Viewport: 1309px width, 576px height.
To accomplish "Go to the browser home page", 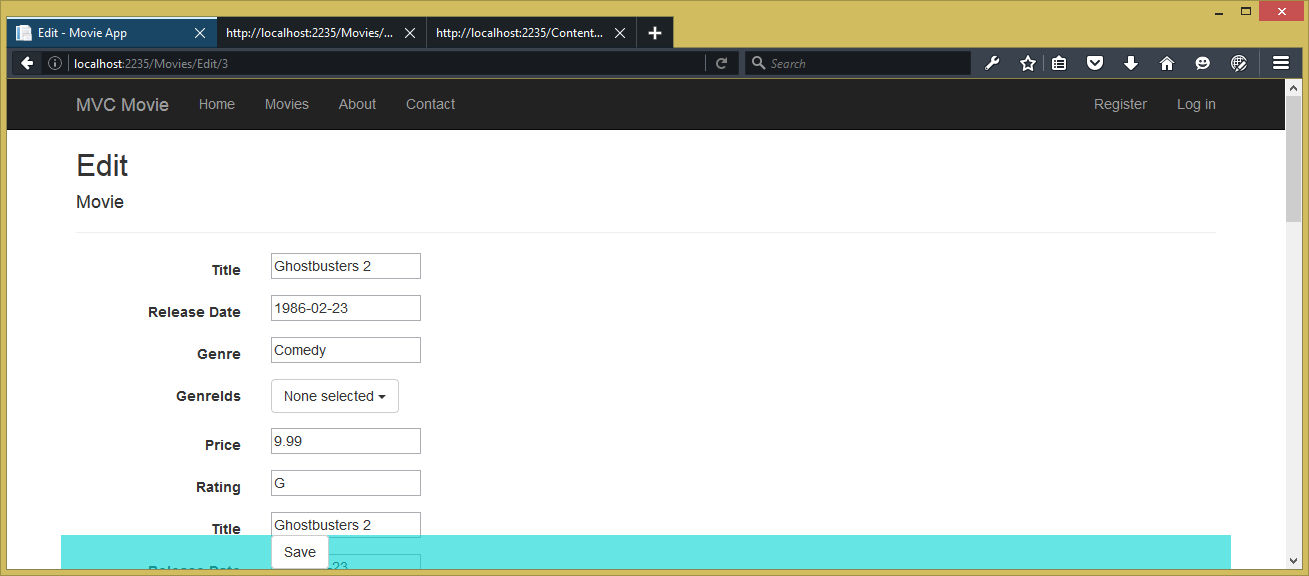I will (1167, 62).
